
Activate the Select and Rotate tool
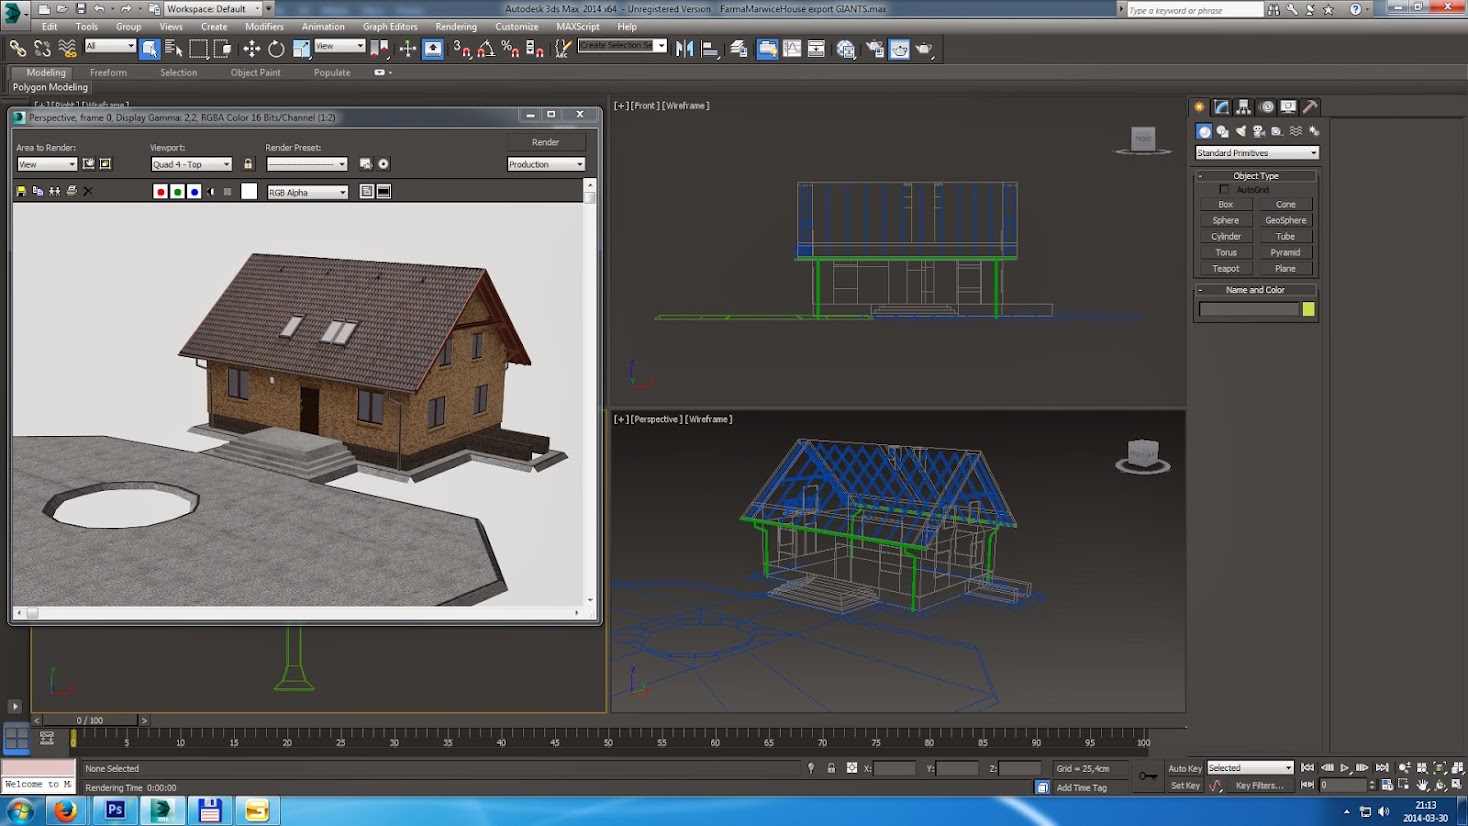(276, 49)
